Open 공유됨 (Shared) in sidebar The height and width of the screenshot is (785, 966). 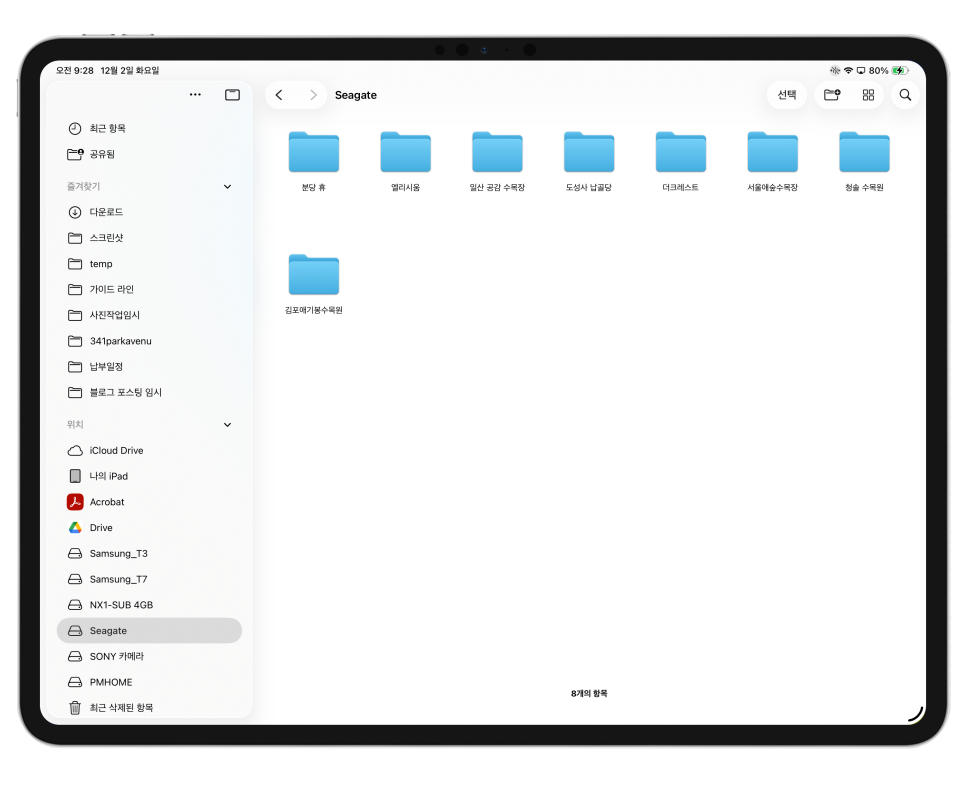(149, 154)
